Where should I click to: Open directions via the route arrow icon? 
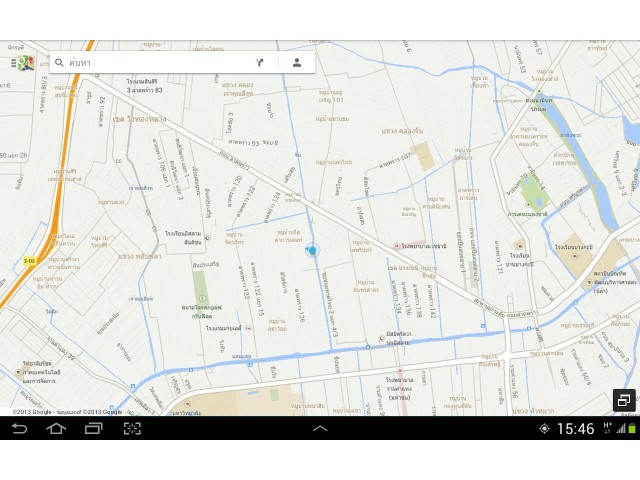pos(259,62)
